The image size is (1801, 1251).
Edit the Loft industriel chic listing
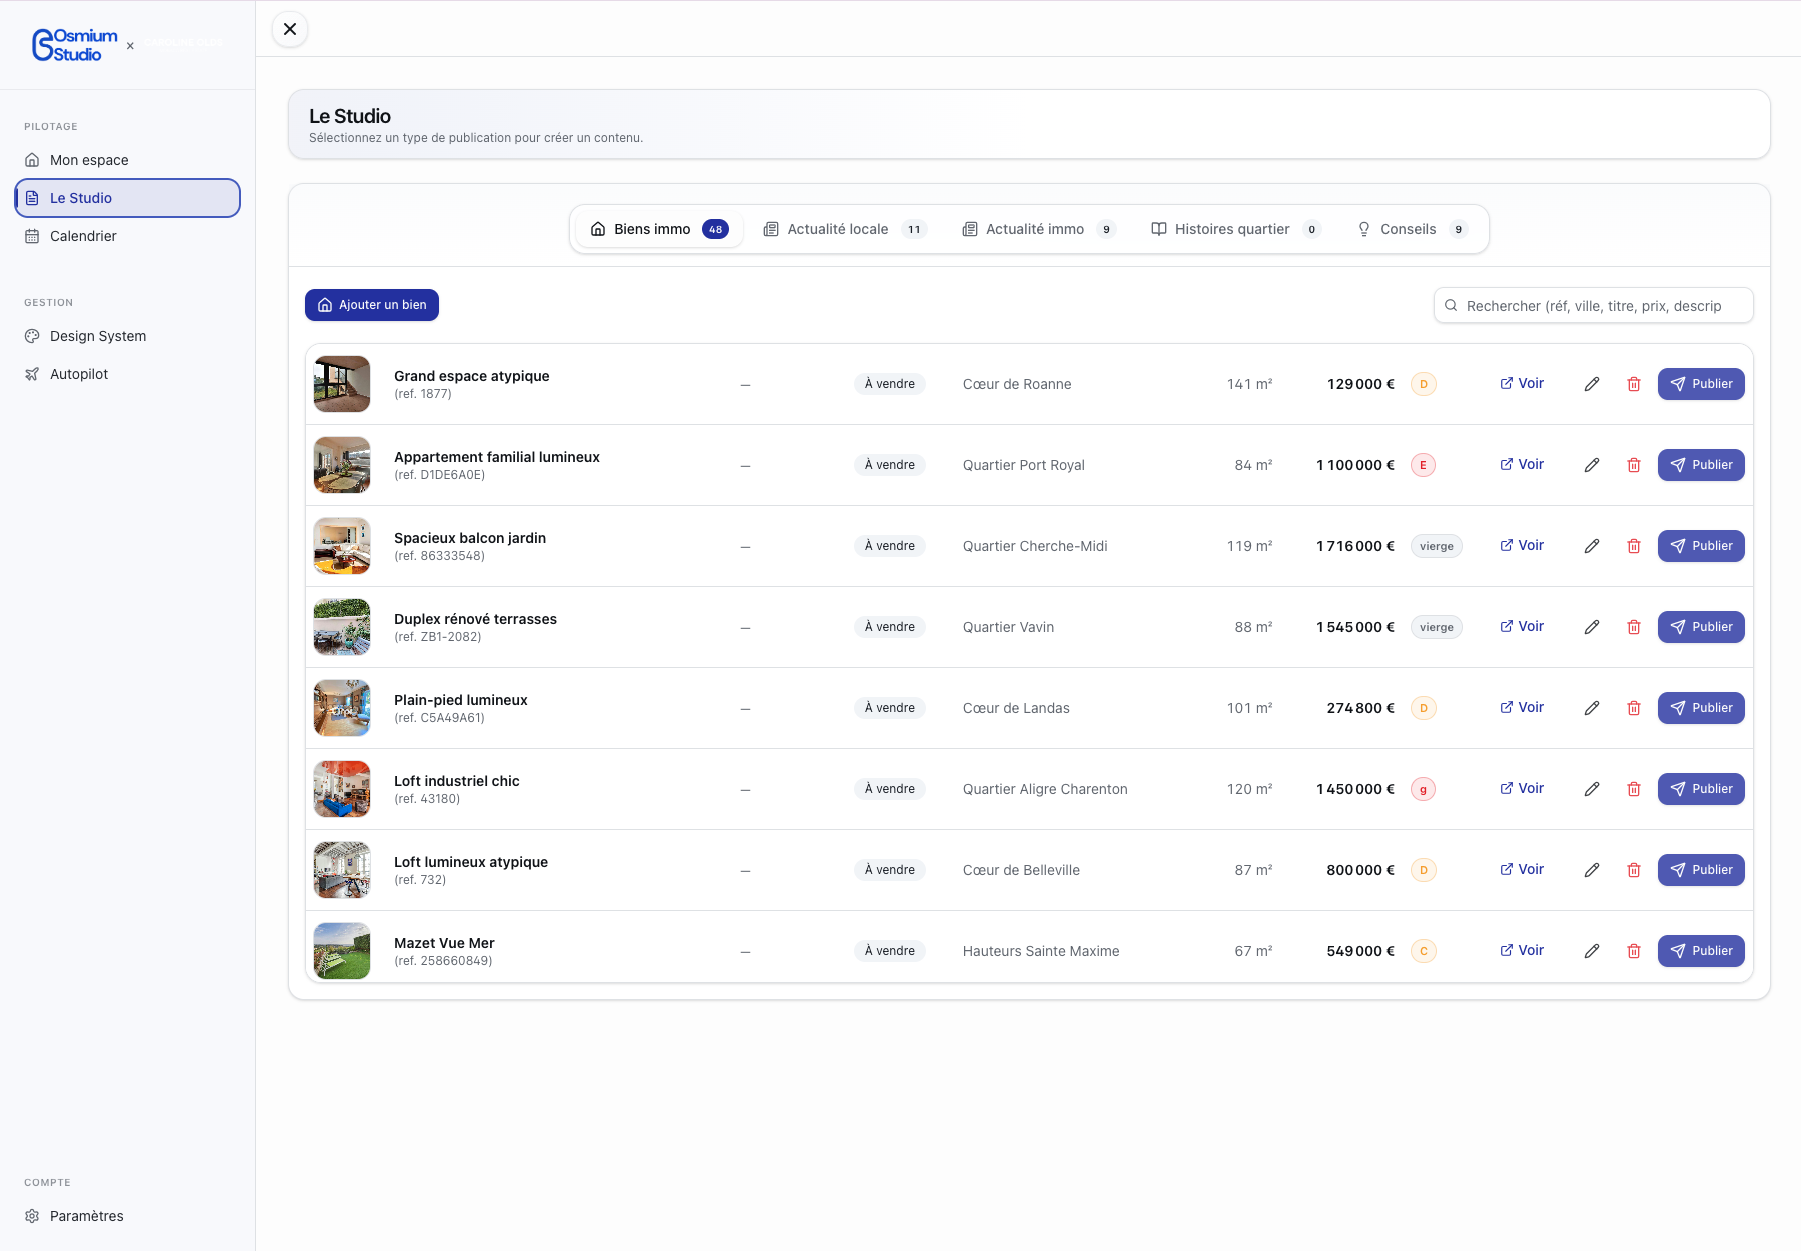1592,789
